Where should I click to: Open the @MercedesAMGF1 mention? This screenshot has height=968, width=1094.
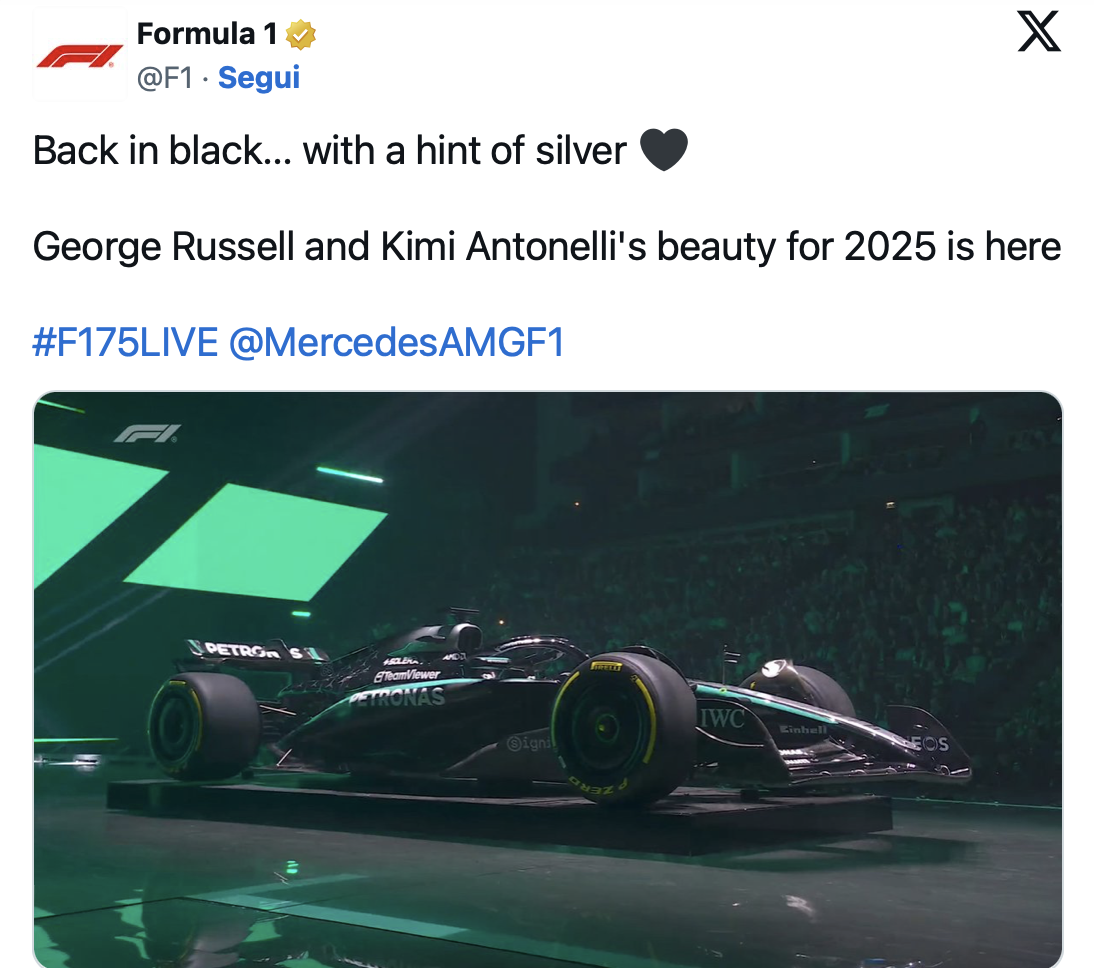[396, 342]
